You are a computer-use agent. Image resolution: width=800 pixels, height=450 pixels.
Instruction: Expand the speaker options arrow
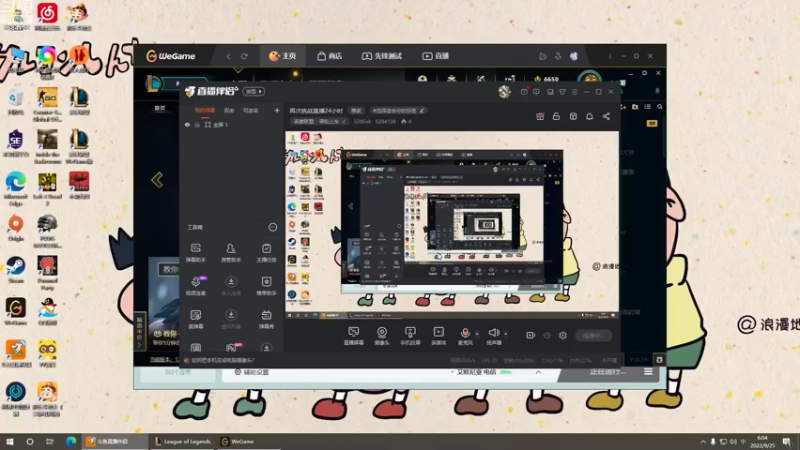506,334
